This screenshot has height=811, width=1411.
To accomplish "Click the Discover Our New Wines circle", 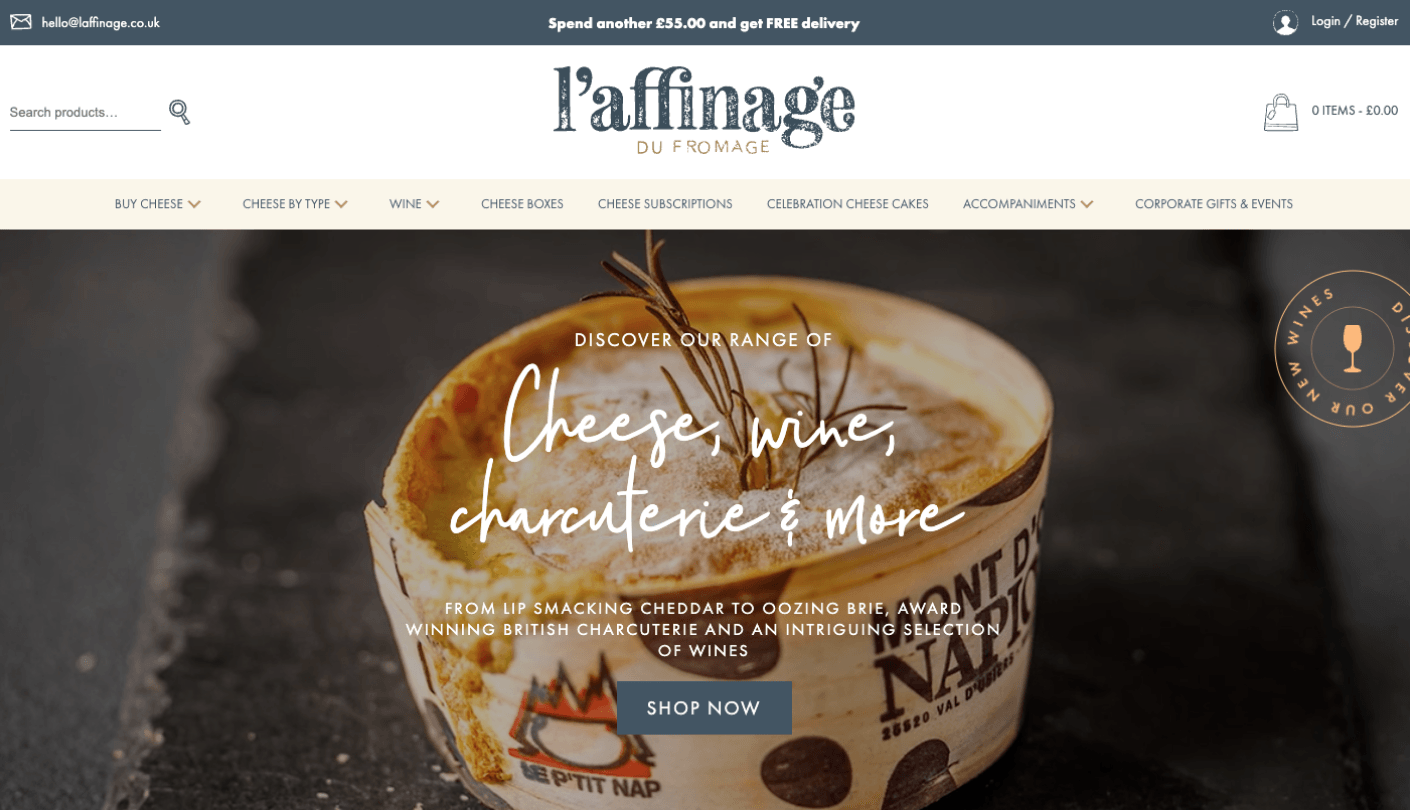I will click(1345, 349).
